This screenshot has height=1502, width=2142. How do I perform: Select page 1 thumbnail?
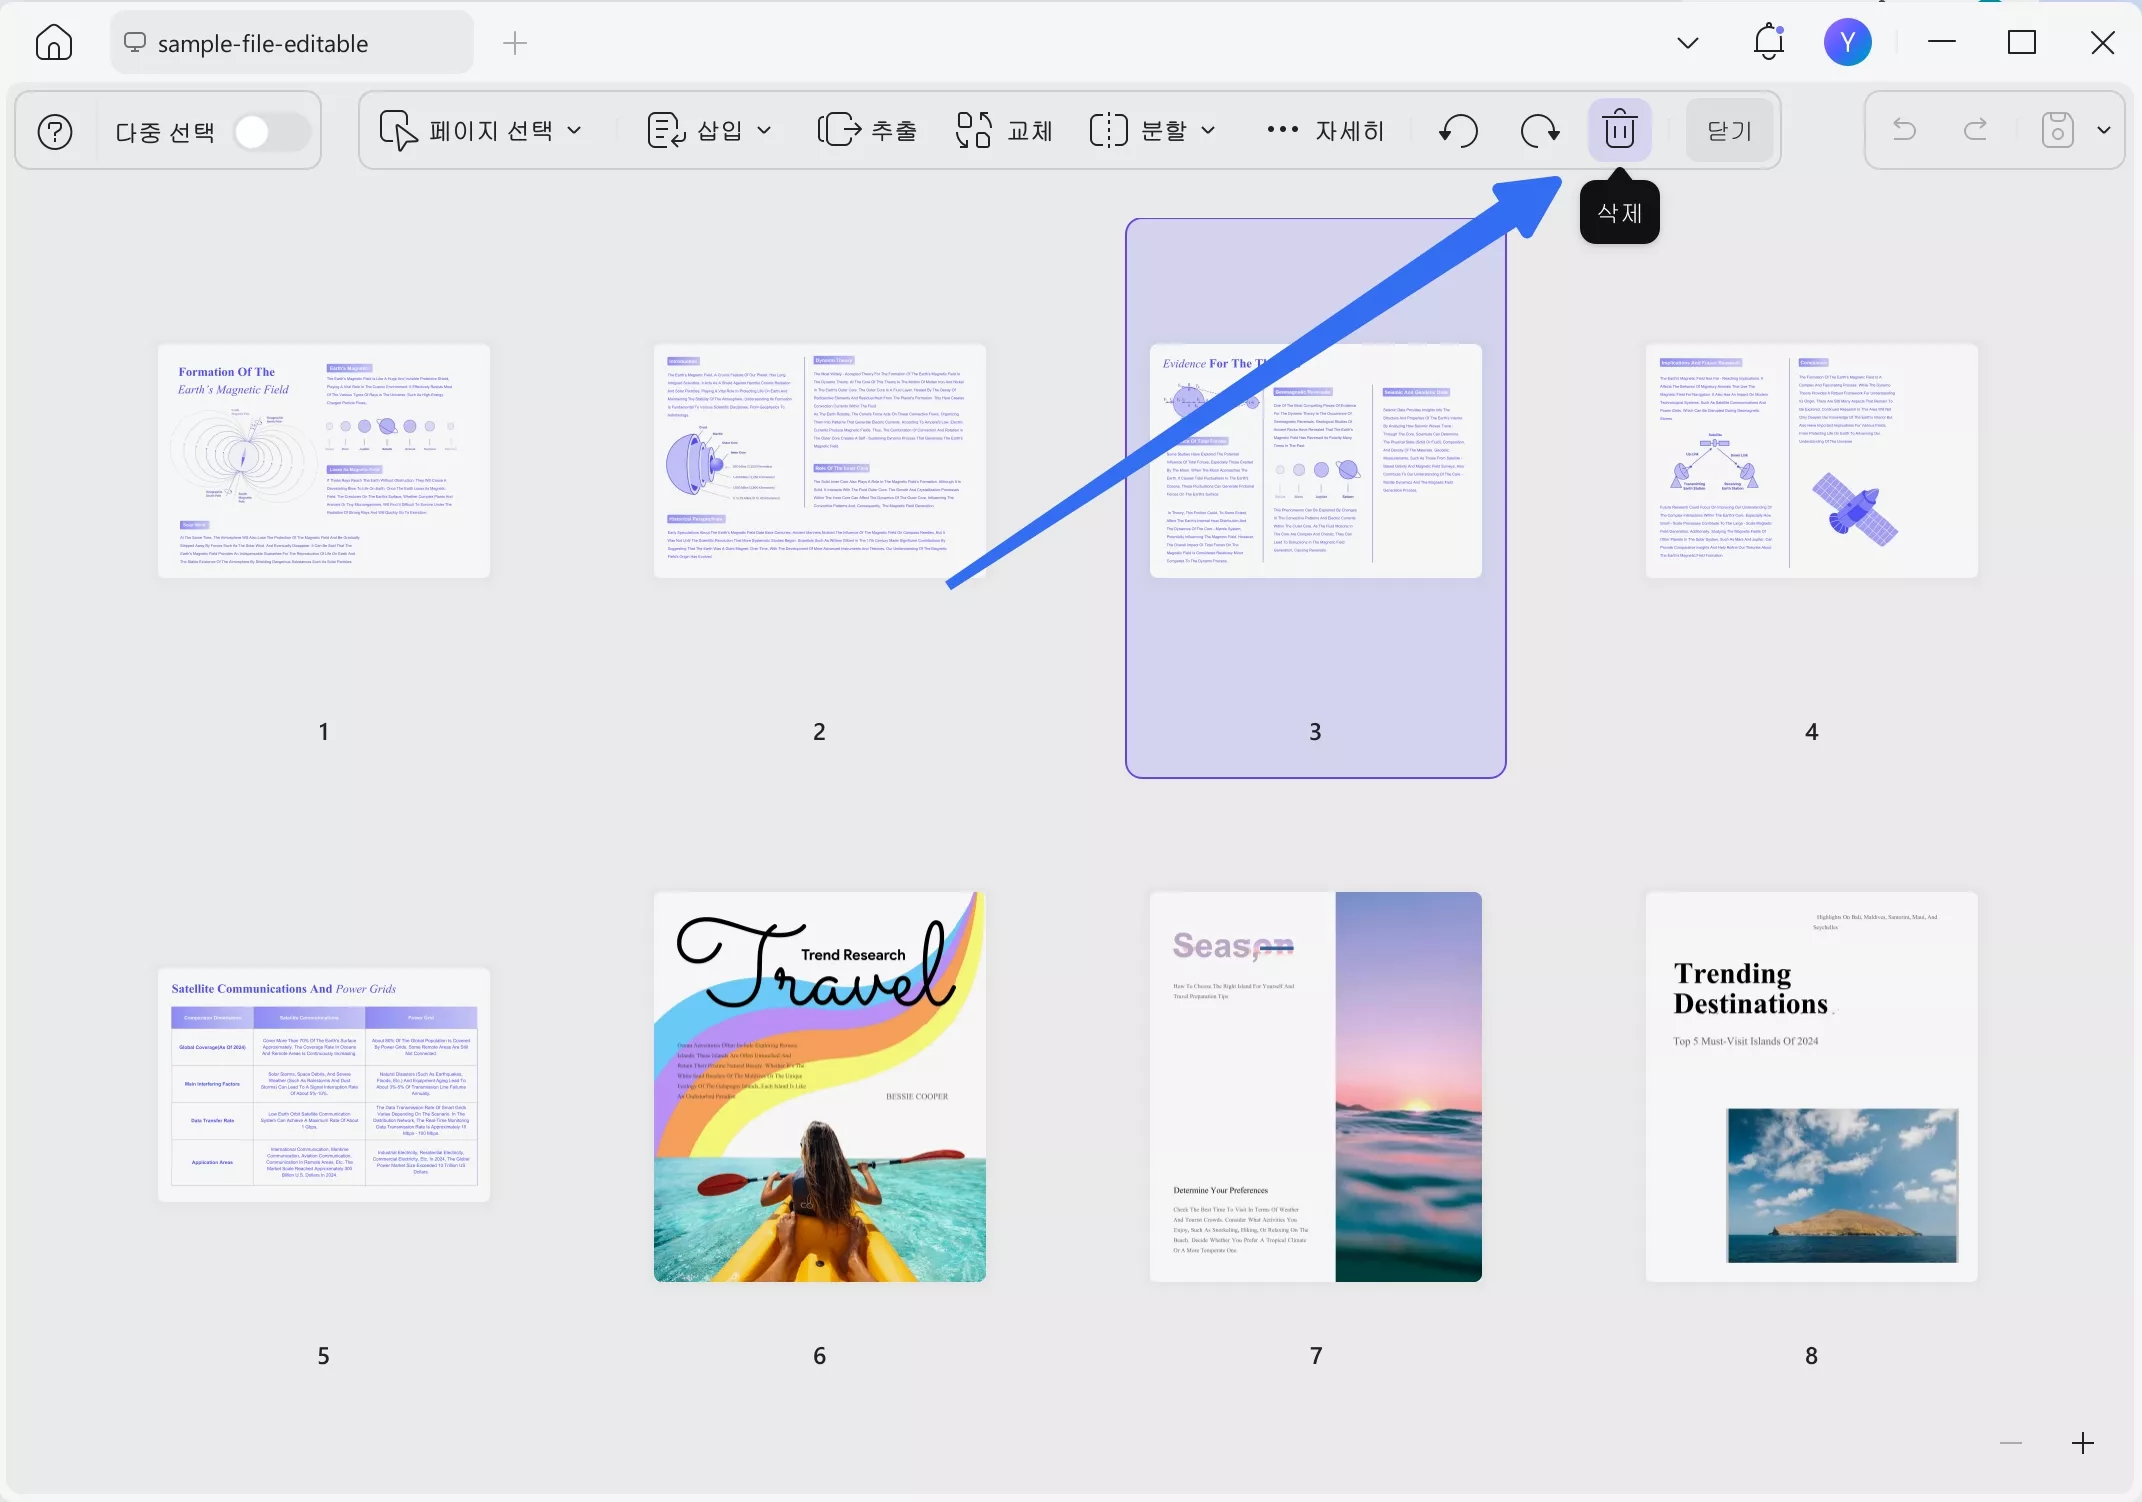tap(324, 461)
